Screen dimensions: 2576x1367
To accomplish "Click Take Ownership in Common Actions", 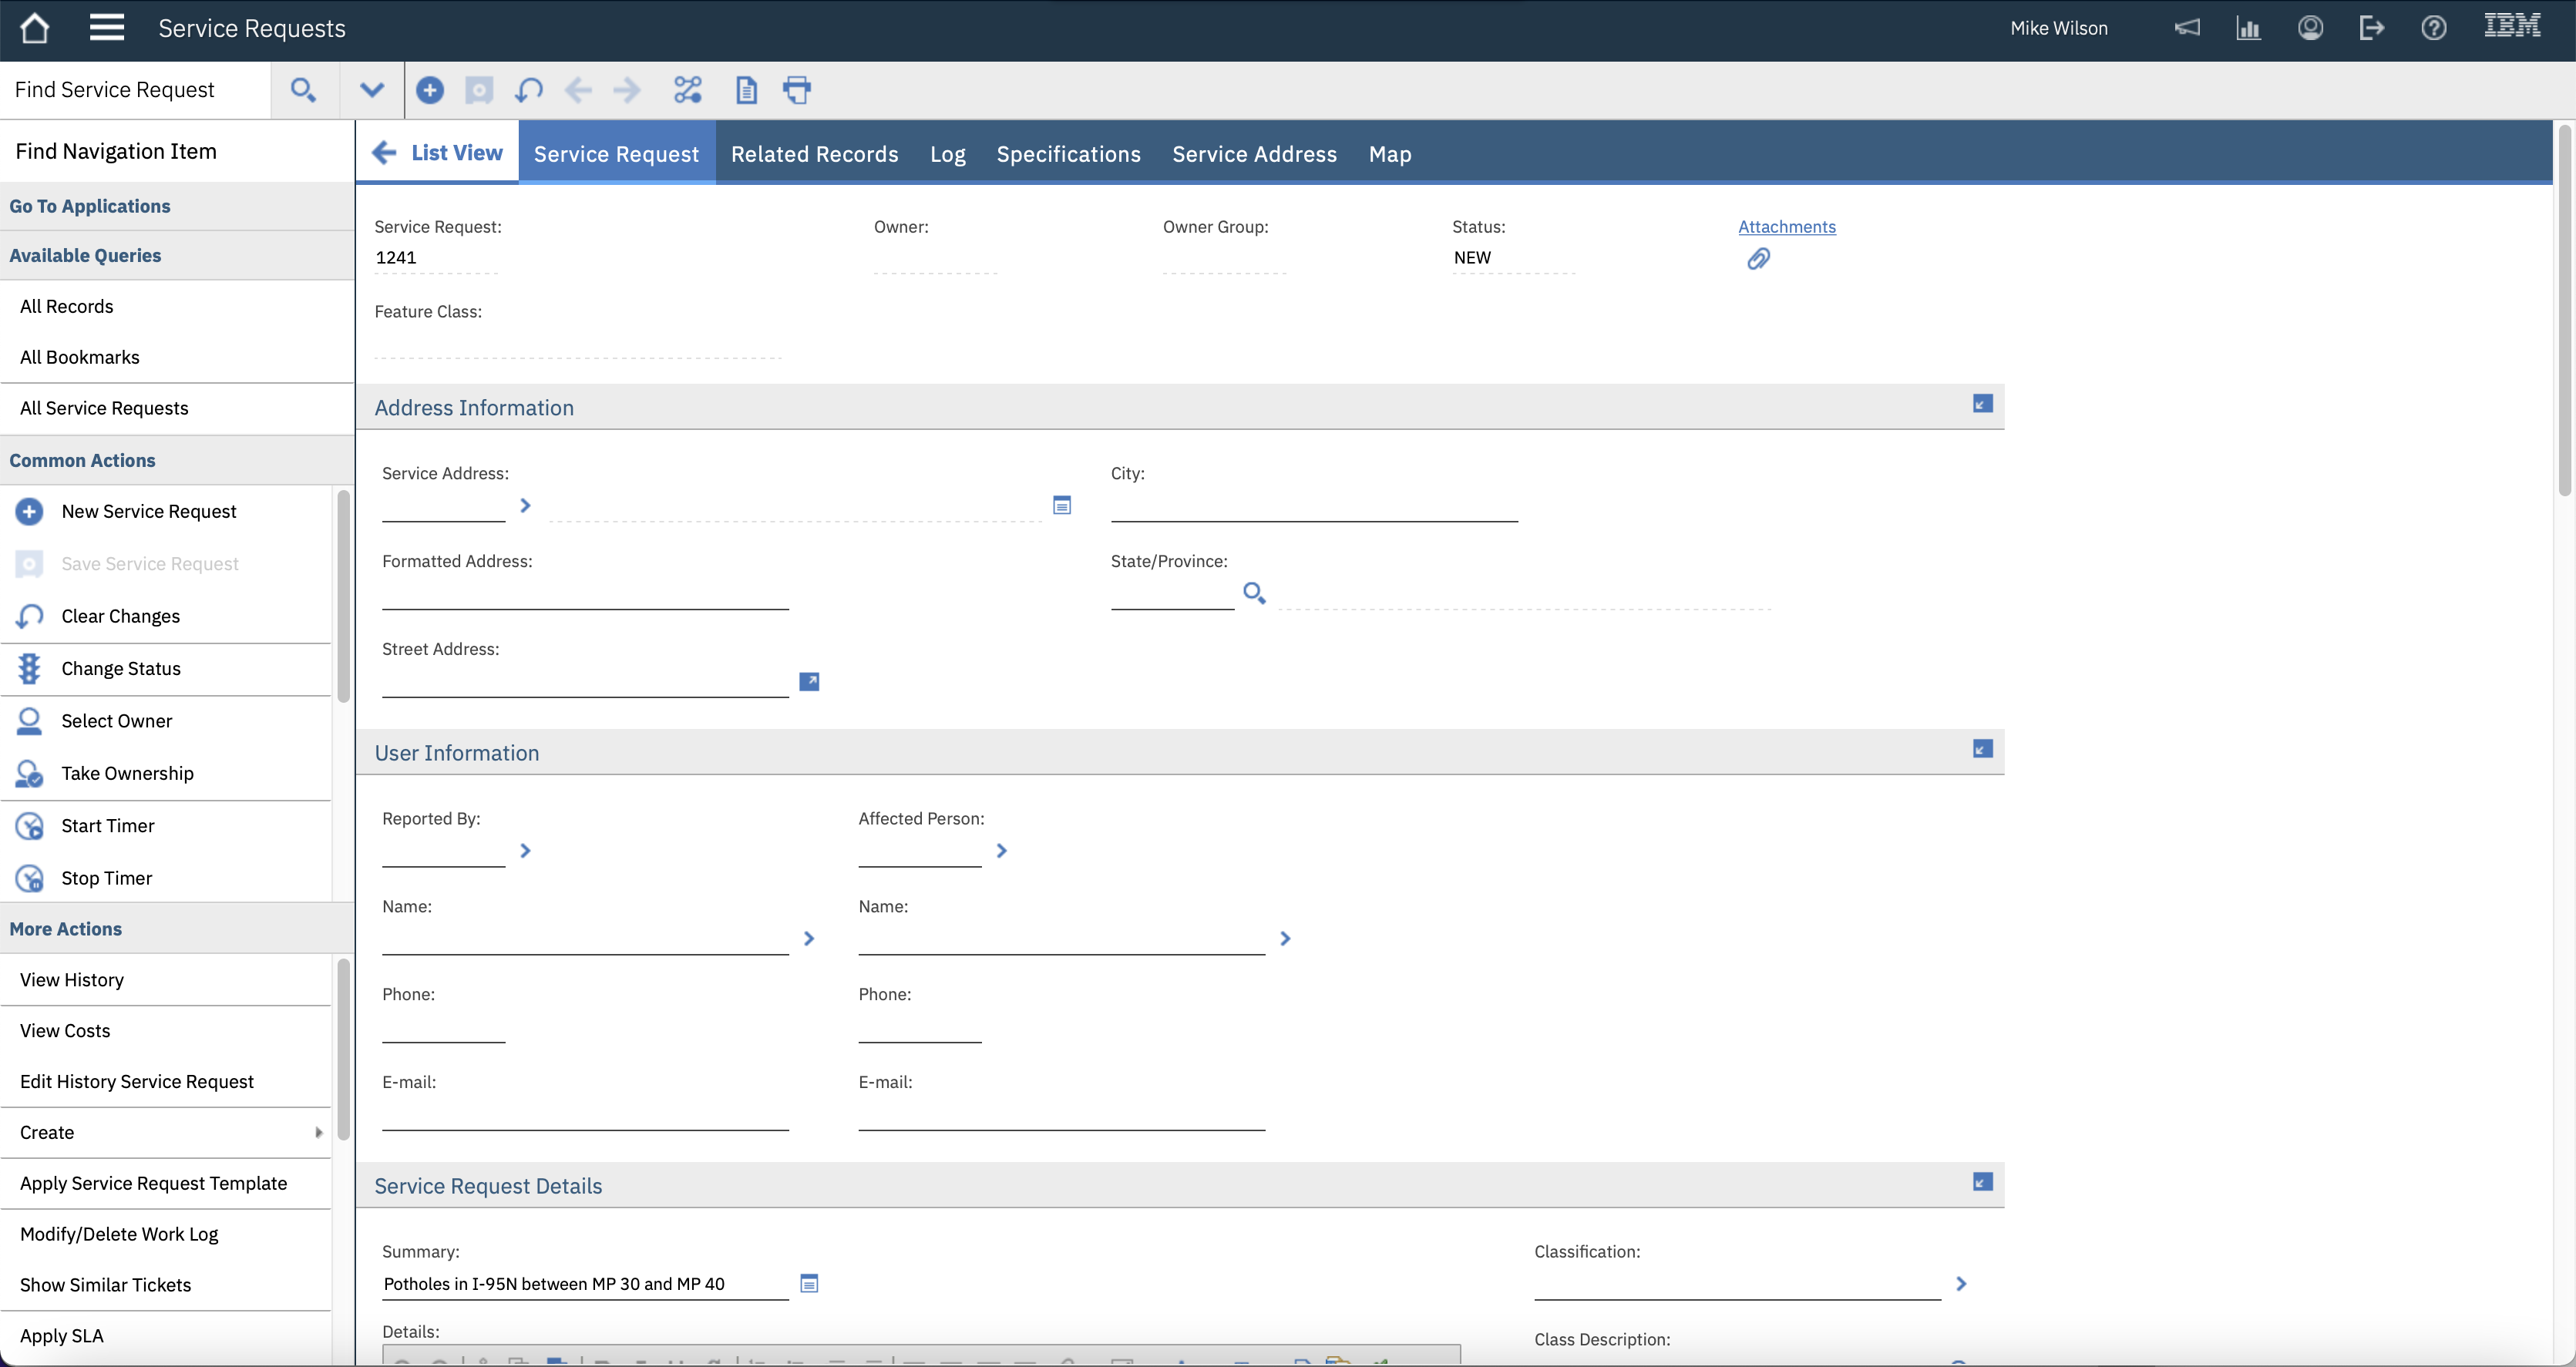I will click(127, 773).
